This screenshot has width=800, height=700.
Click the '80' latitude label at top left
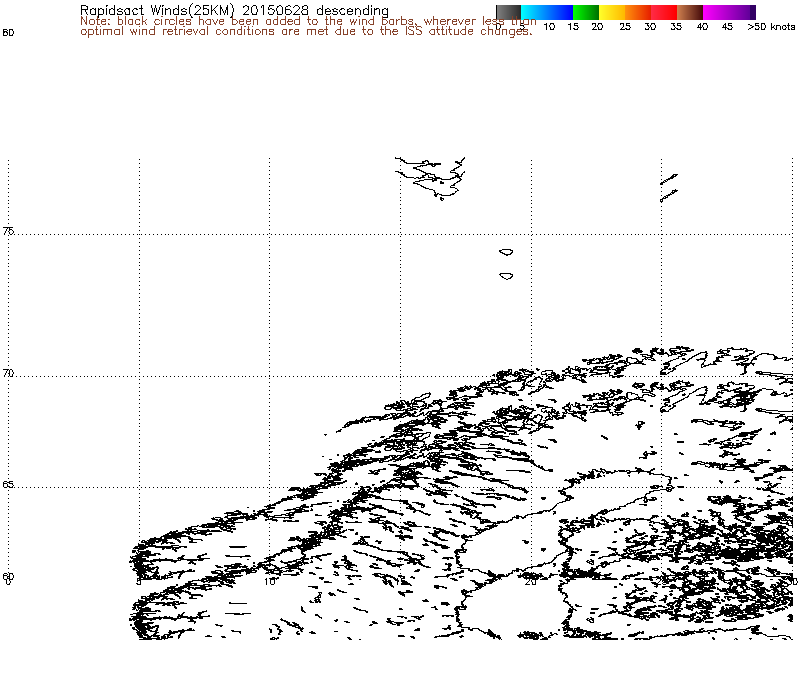[8, 33]
